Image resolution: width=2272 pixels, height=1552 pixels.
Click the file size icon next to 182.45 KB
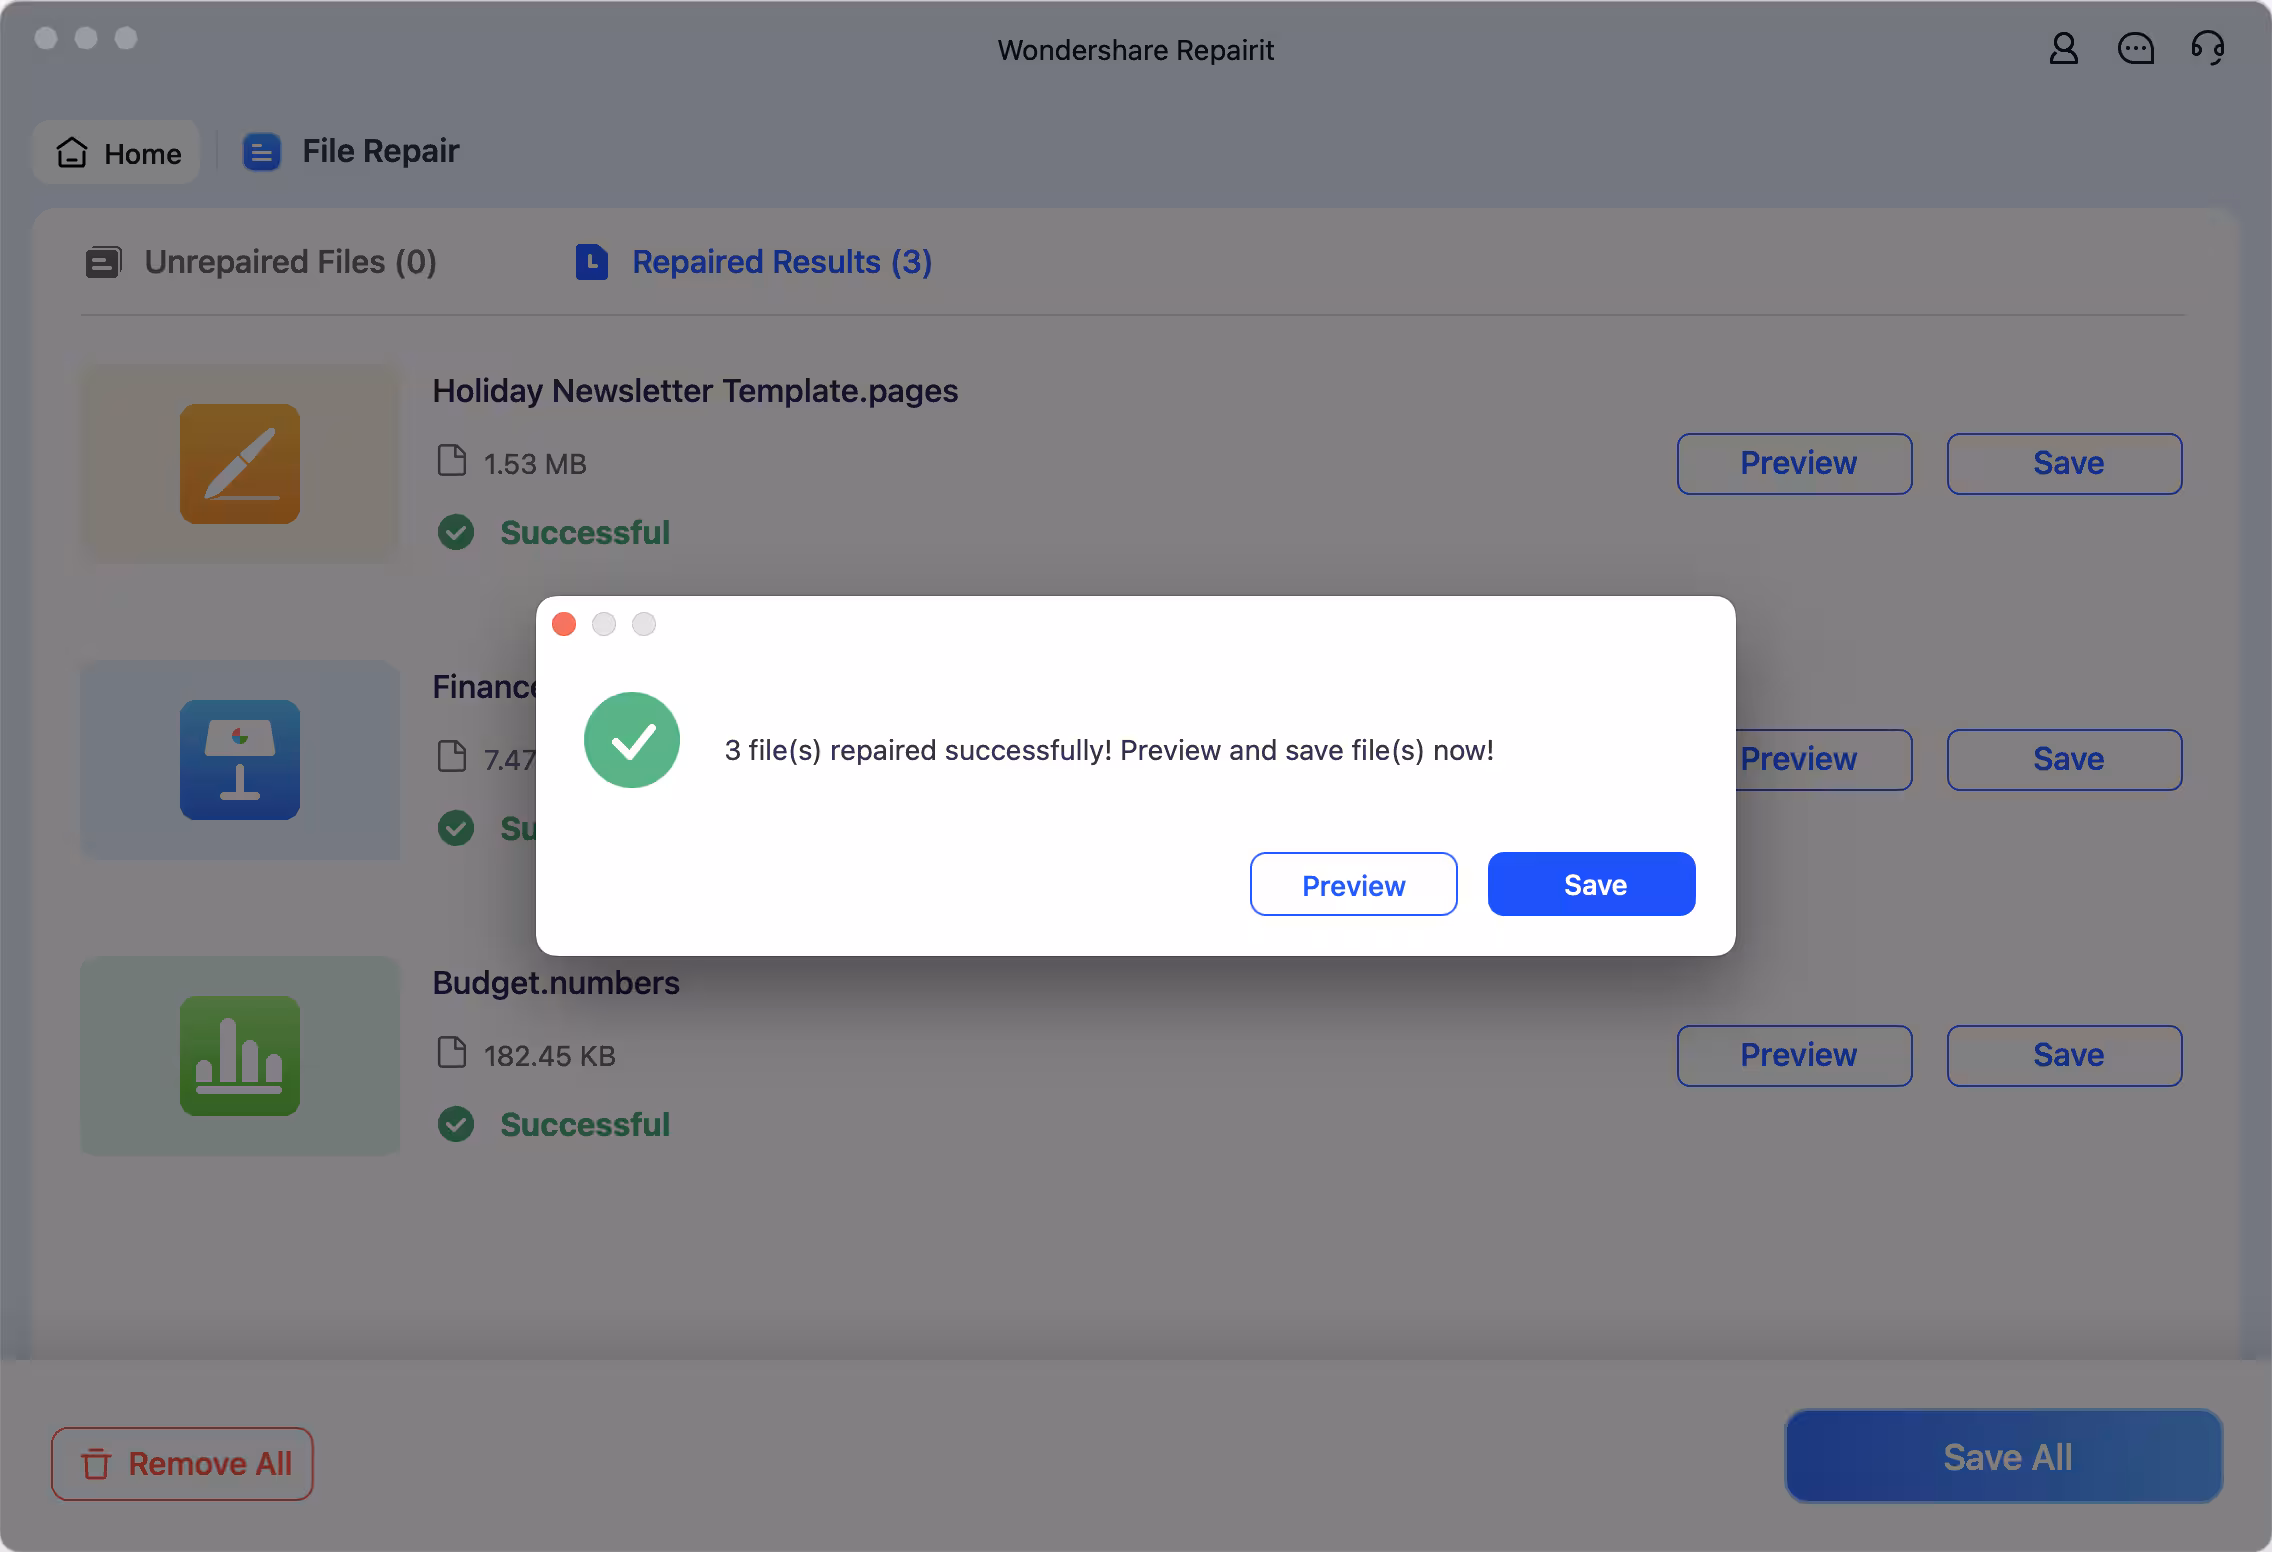pos(452,1053)
